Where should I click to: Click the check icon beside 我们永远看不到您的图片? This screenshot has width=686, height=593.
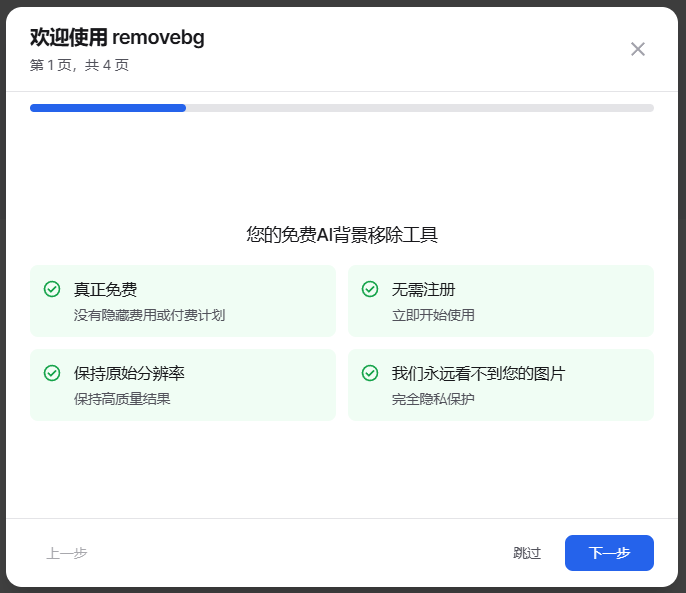[x=370, y=373]
